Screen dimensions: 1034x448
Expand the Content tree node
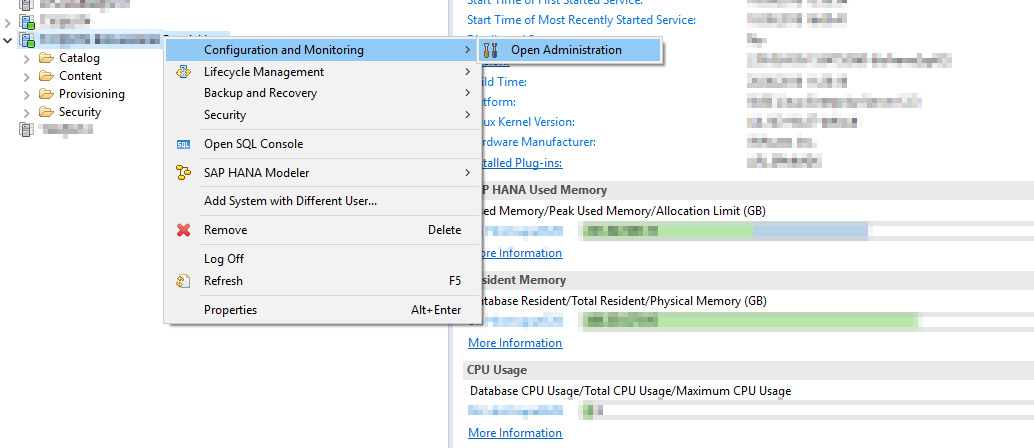[x=27, y=77]
